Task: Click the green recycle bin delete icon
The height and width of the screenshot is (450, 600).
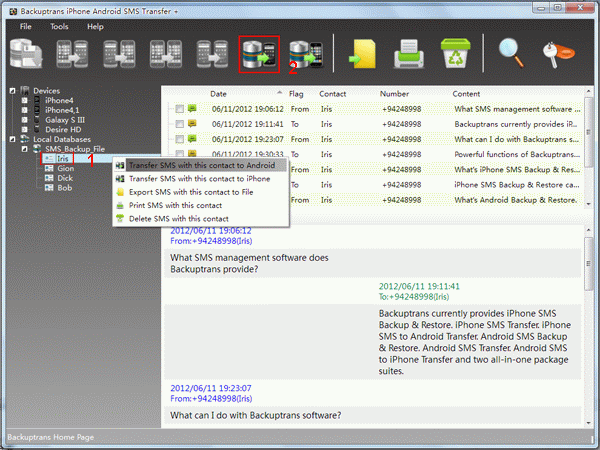Action: pos(455,53)
